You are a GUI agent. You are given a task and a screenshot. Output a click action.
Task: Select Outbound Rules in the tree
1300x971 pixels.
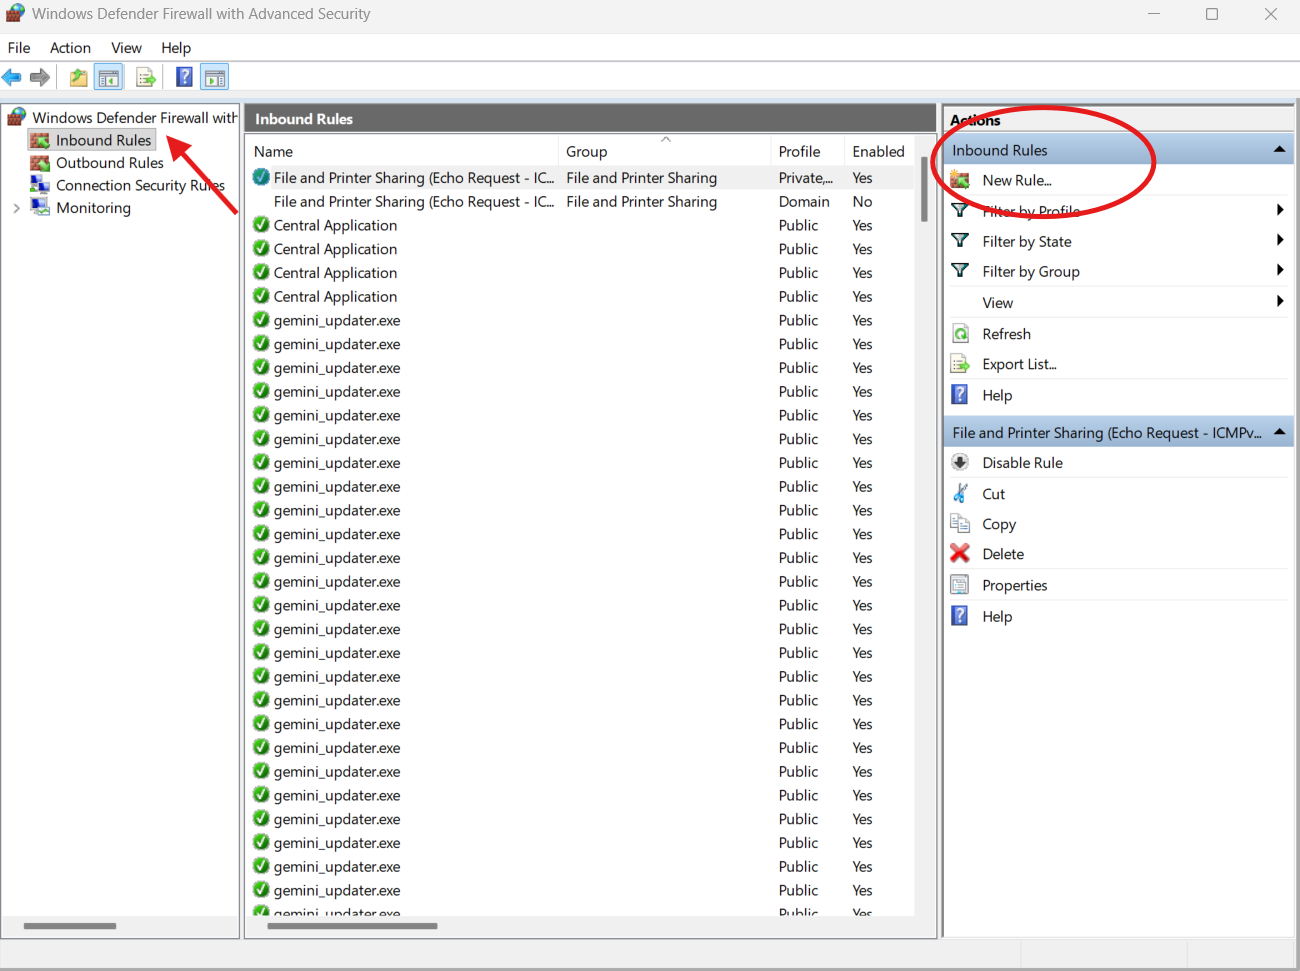(109, 163)
